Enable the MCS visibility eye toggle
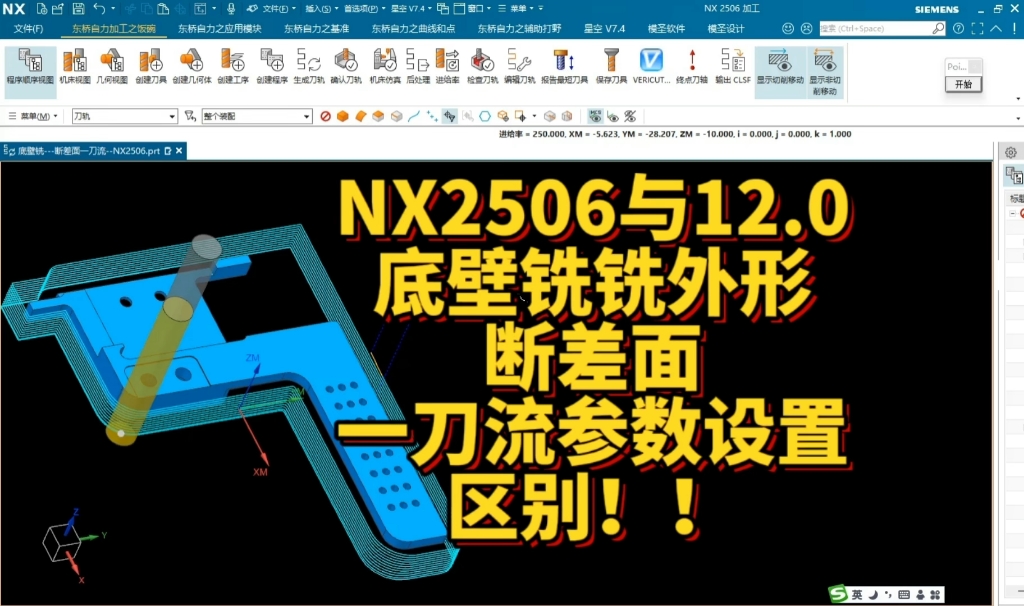 (596, 117)
